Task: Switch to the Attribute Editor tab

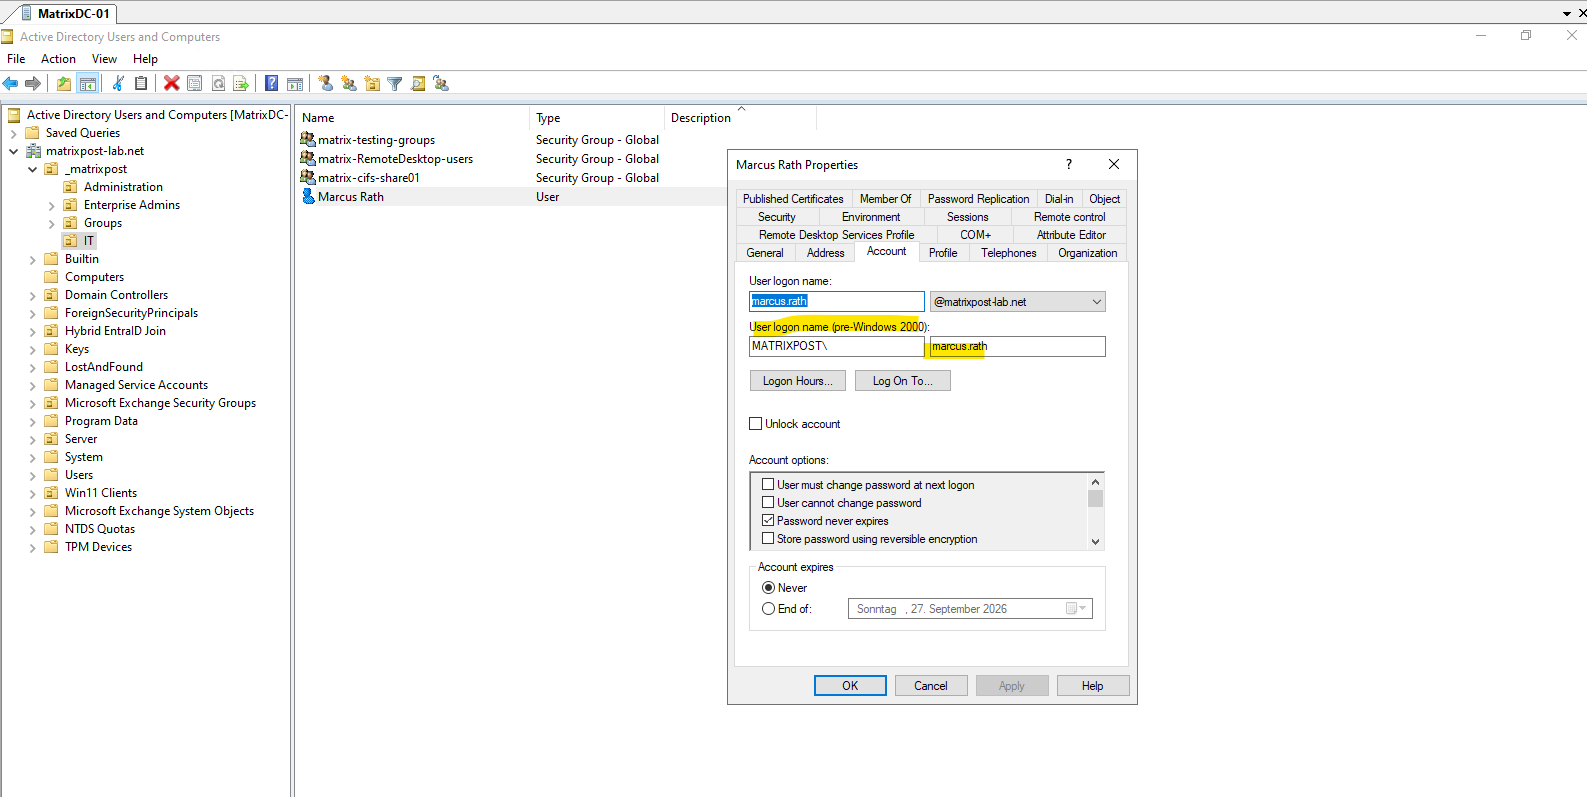Action: tap(1071, 235)
